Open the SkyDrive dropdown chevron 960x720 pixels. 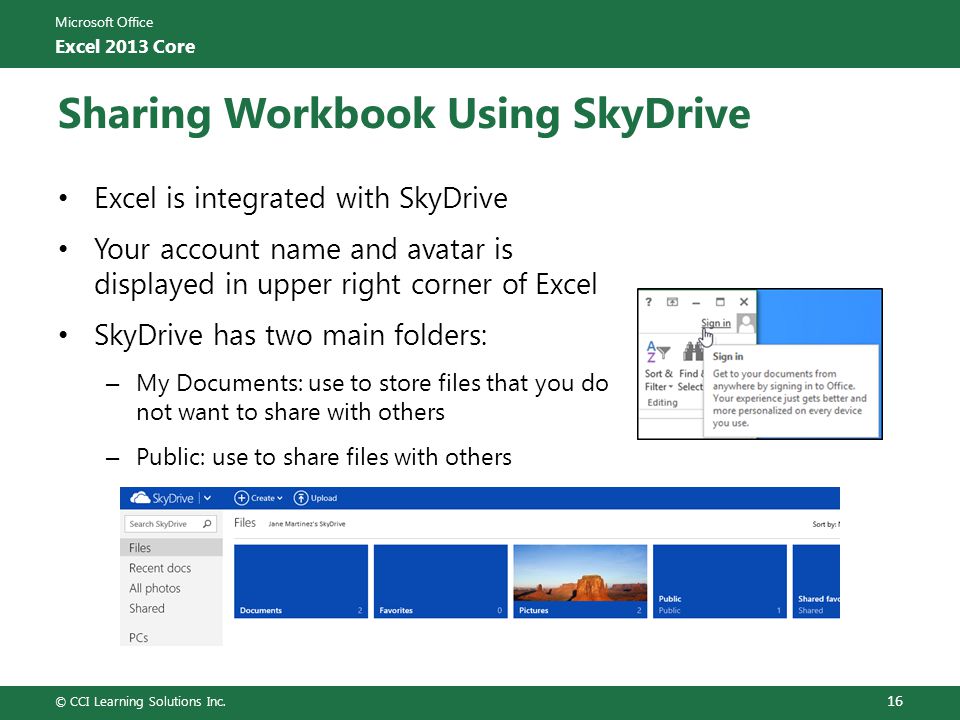(208, 498)
